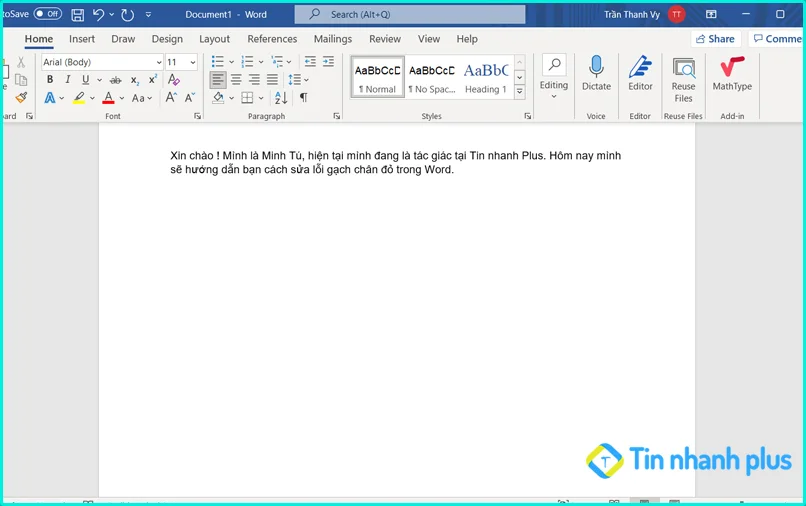The width and height of the screenshot is (806, 506).
Task: Open Line and Paragraph Spacing menu
Action: coord(298,80)
